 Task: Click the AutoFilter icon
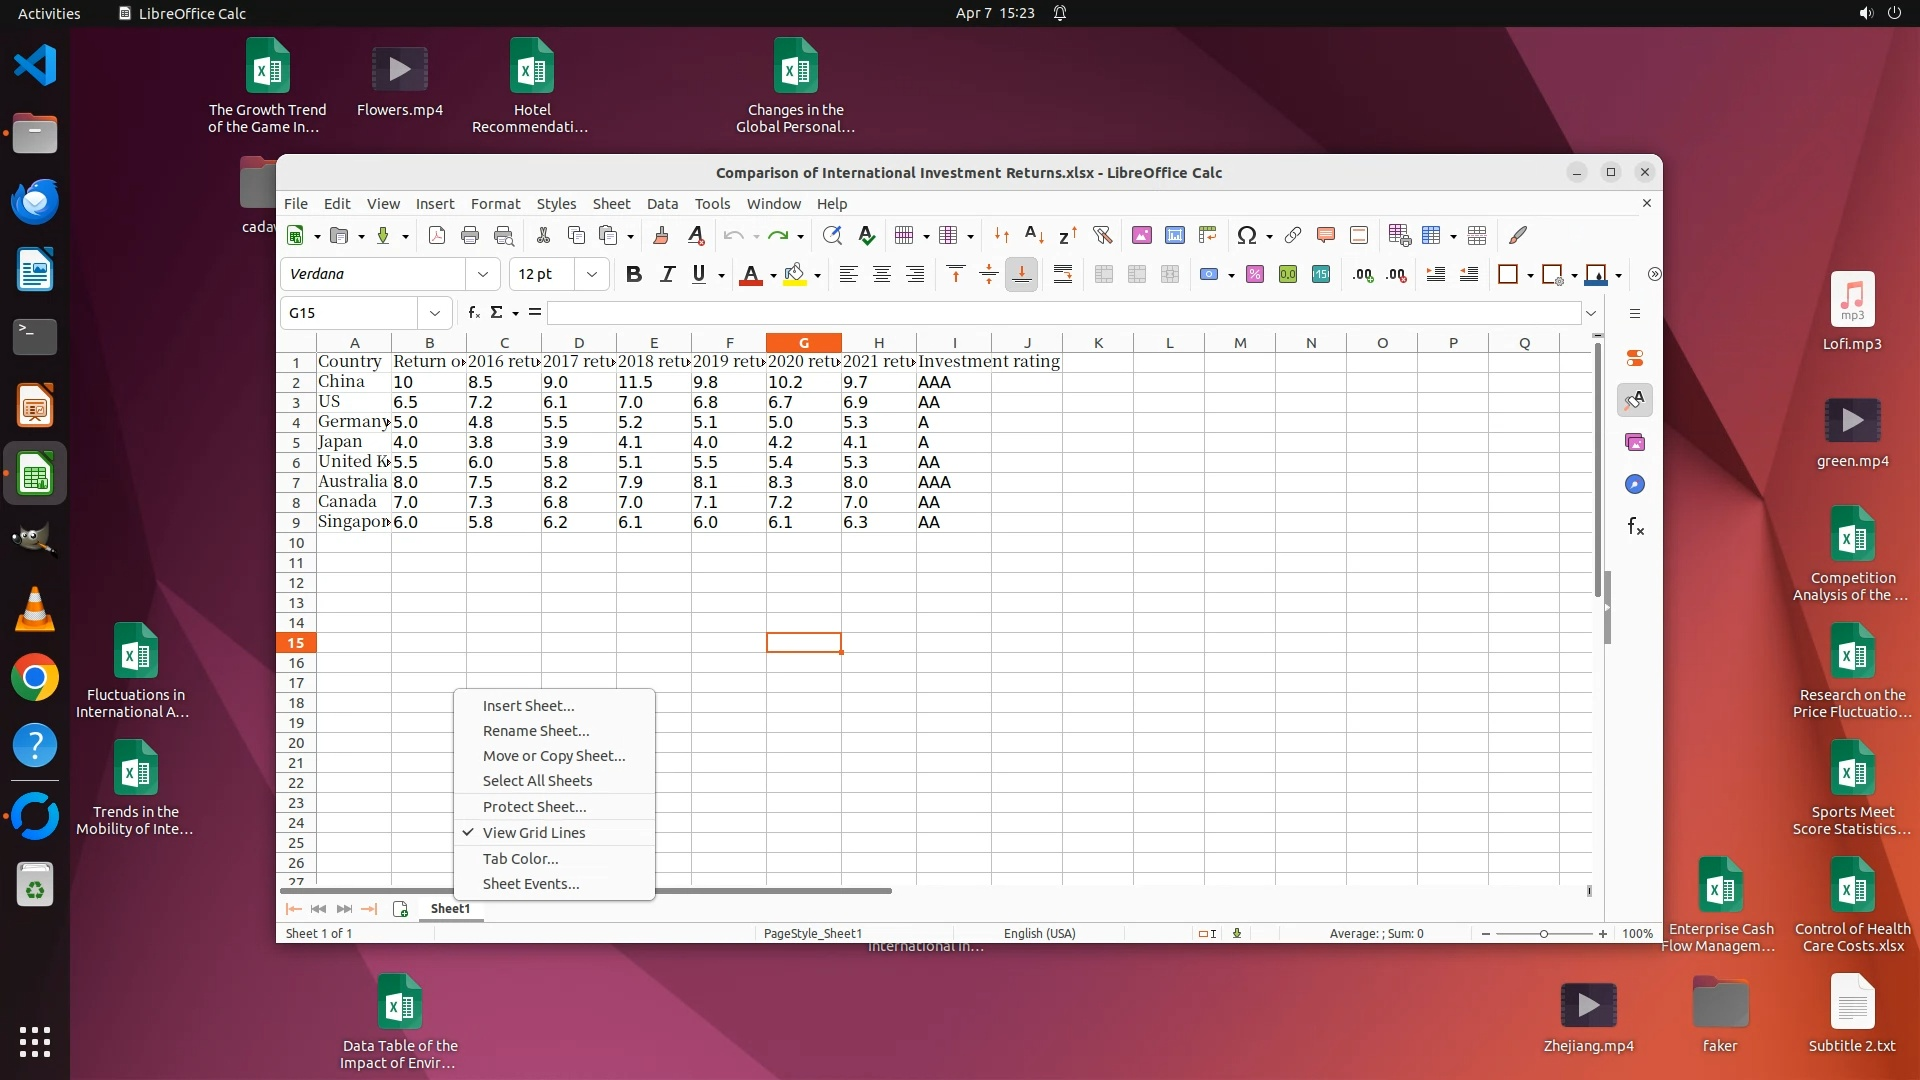click(1102, 235)
